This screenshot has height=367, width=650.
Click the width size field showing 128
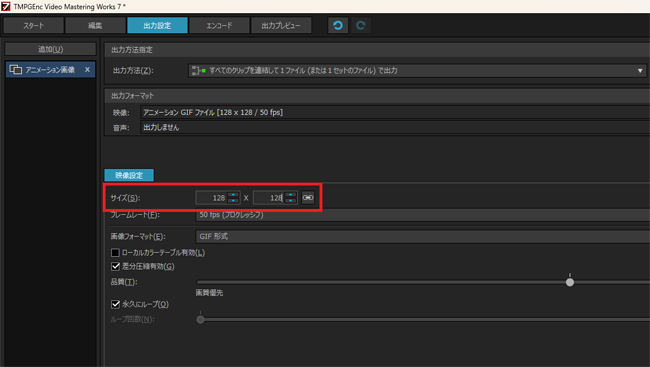211,198
